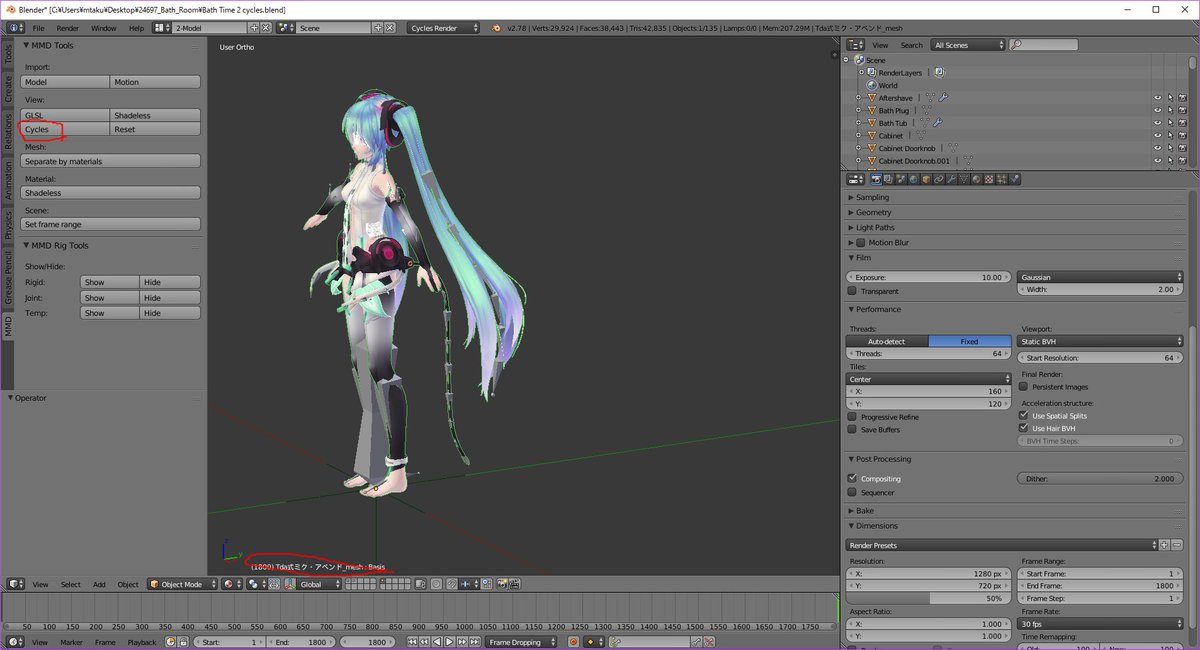Open the Render Layers properties tab
The image size is (1200, 650).
point(888,179)
